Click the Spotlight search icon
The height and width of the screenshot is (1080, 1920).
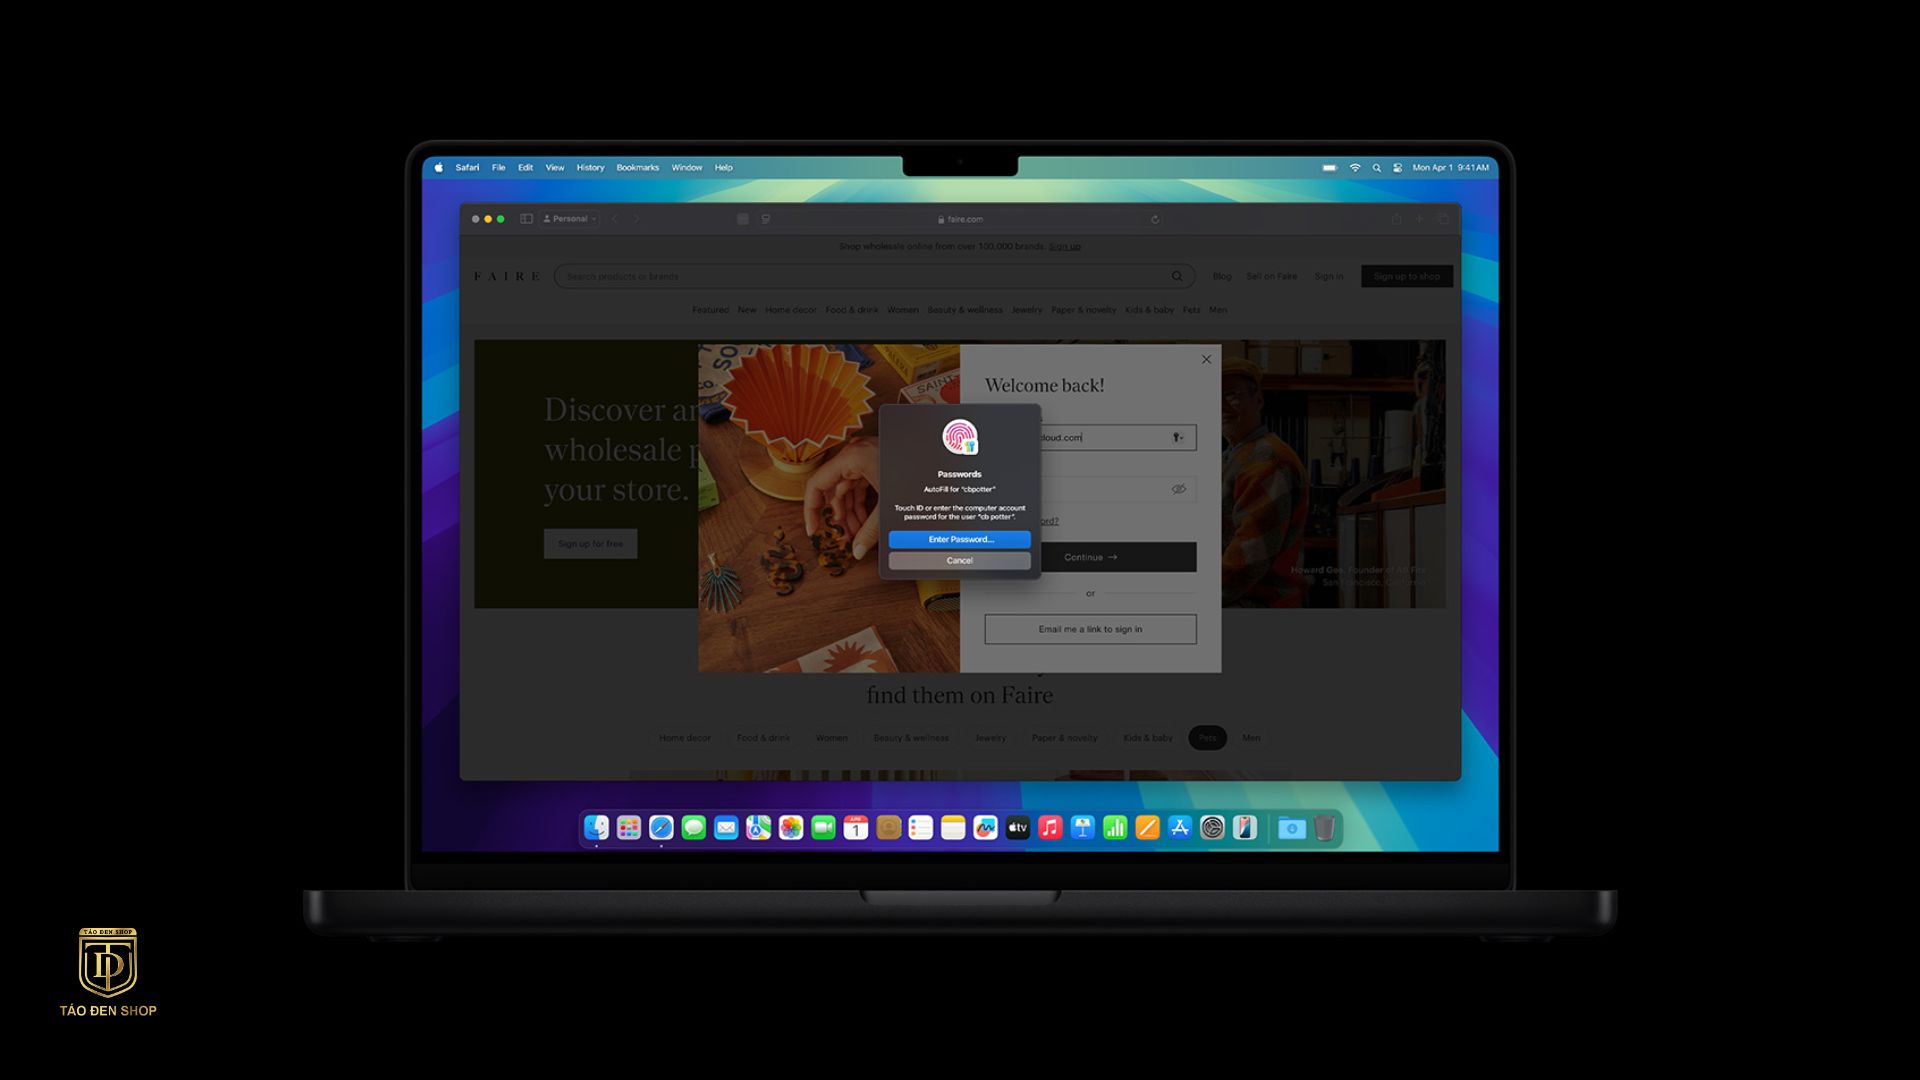click(x=1376, y=168)
